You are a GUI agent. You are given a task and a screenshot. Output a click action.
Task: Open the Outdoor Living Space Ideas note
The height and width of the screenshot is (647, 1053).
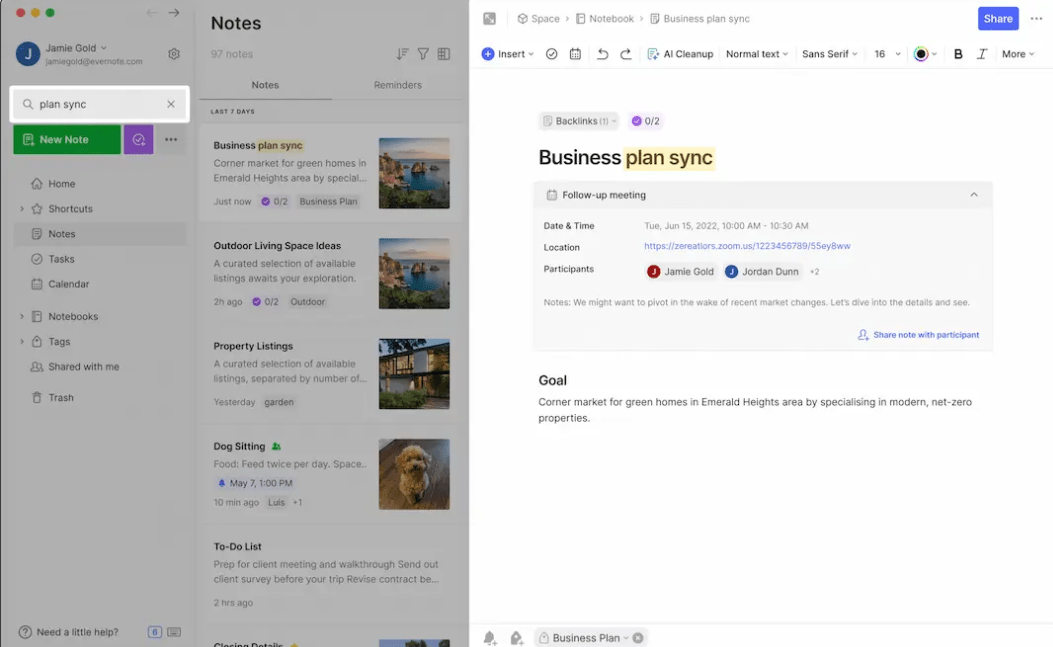point(332,273)
